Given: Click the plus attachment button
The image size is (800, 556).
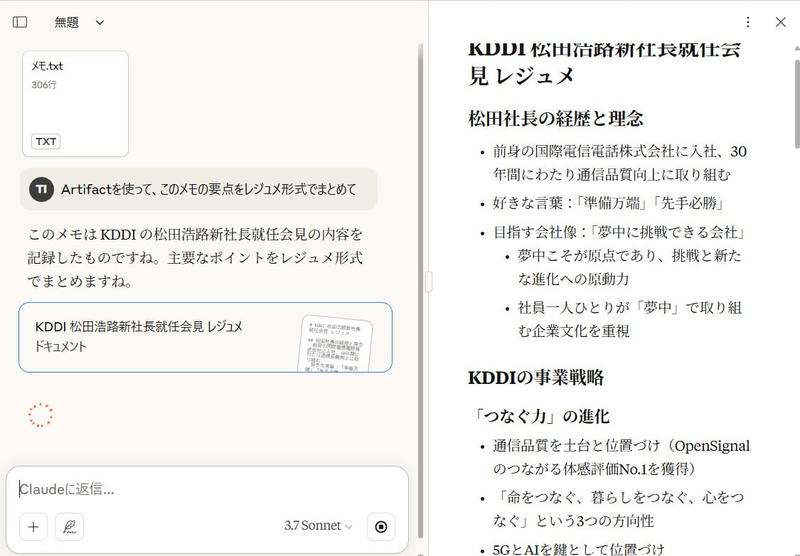Looking at the screenshot, I should coord(33,526).
